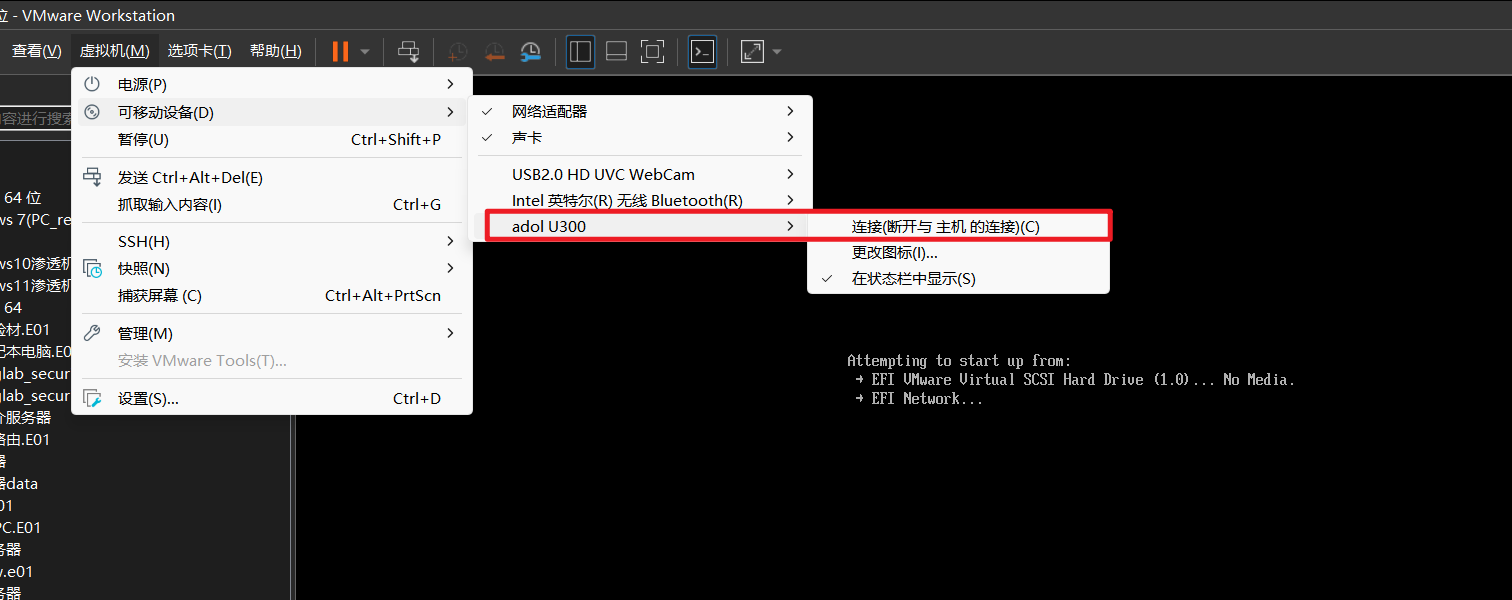Select the '路由.E01' library entry

[25, 440]
